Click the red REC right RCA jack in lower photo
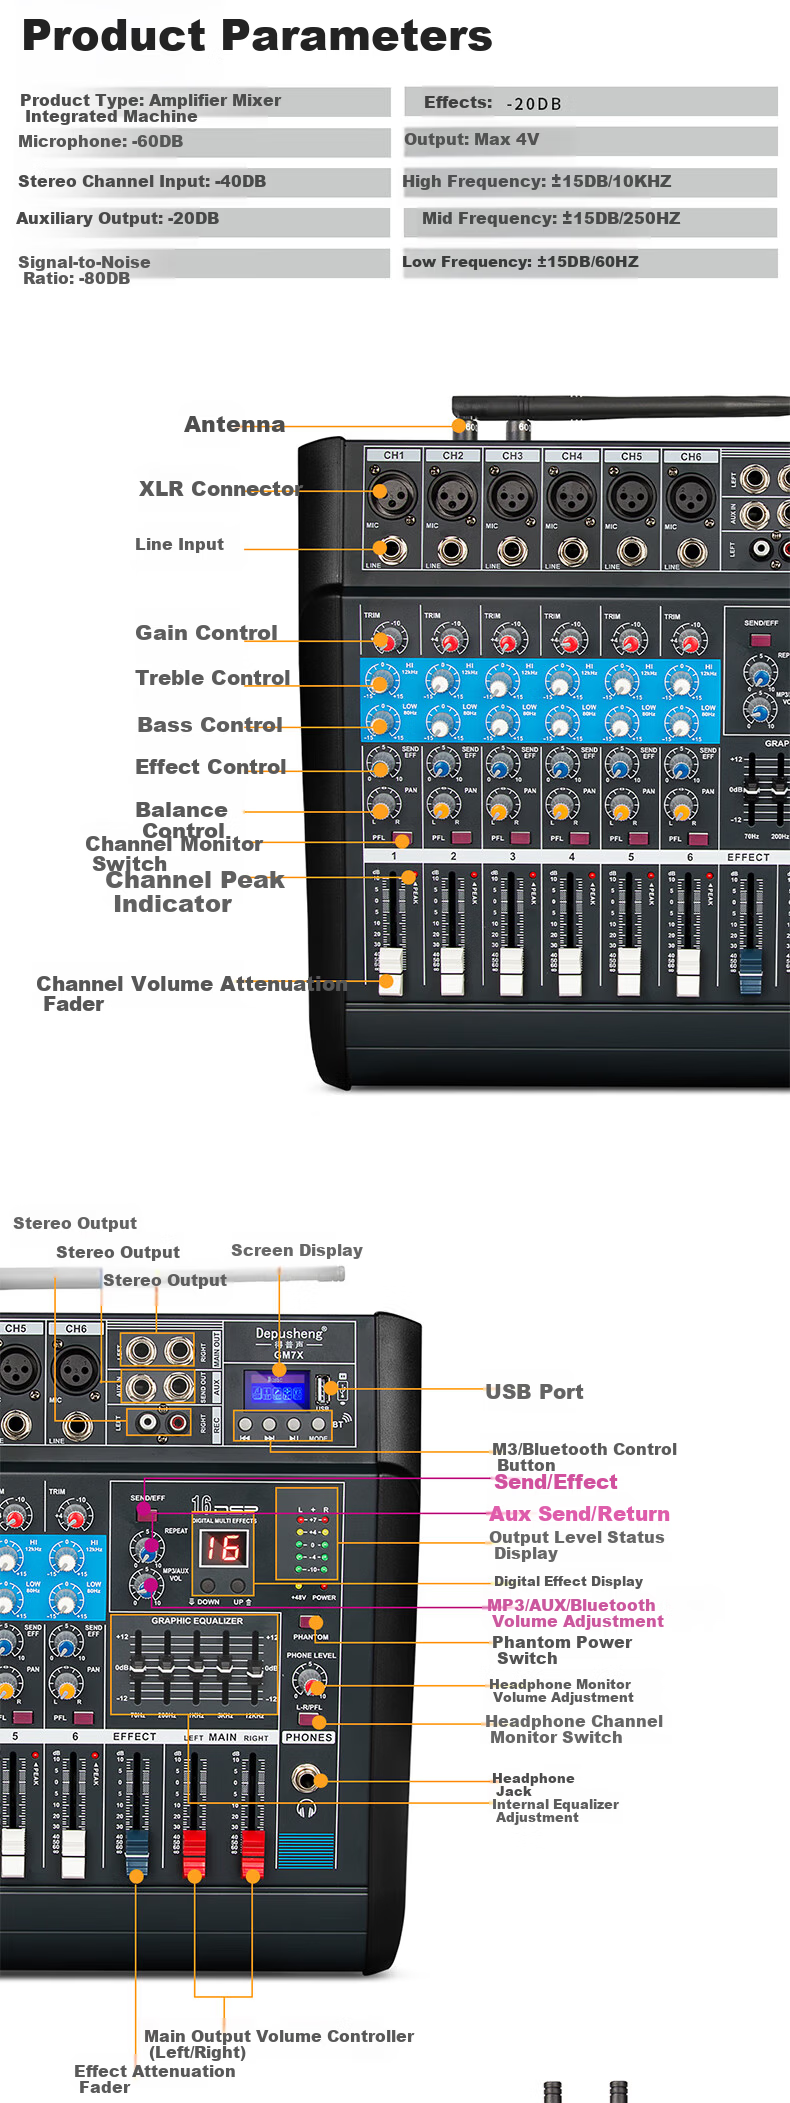Viewport: 790px width, 2103px height. pyautogui.click(x=178, y=1421)
